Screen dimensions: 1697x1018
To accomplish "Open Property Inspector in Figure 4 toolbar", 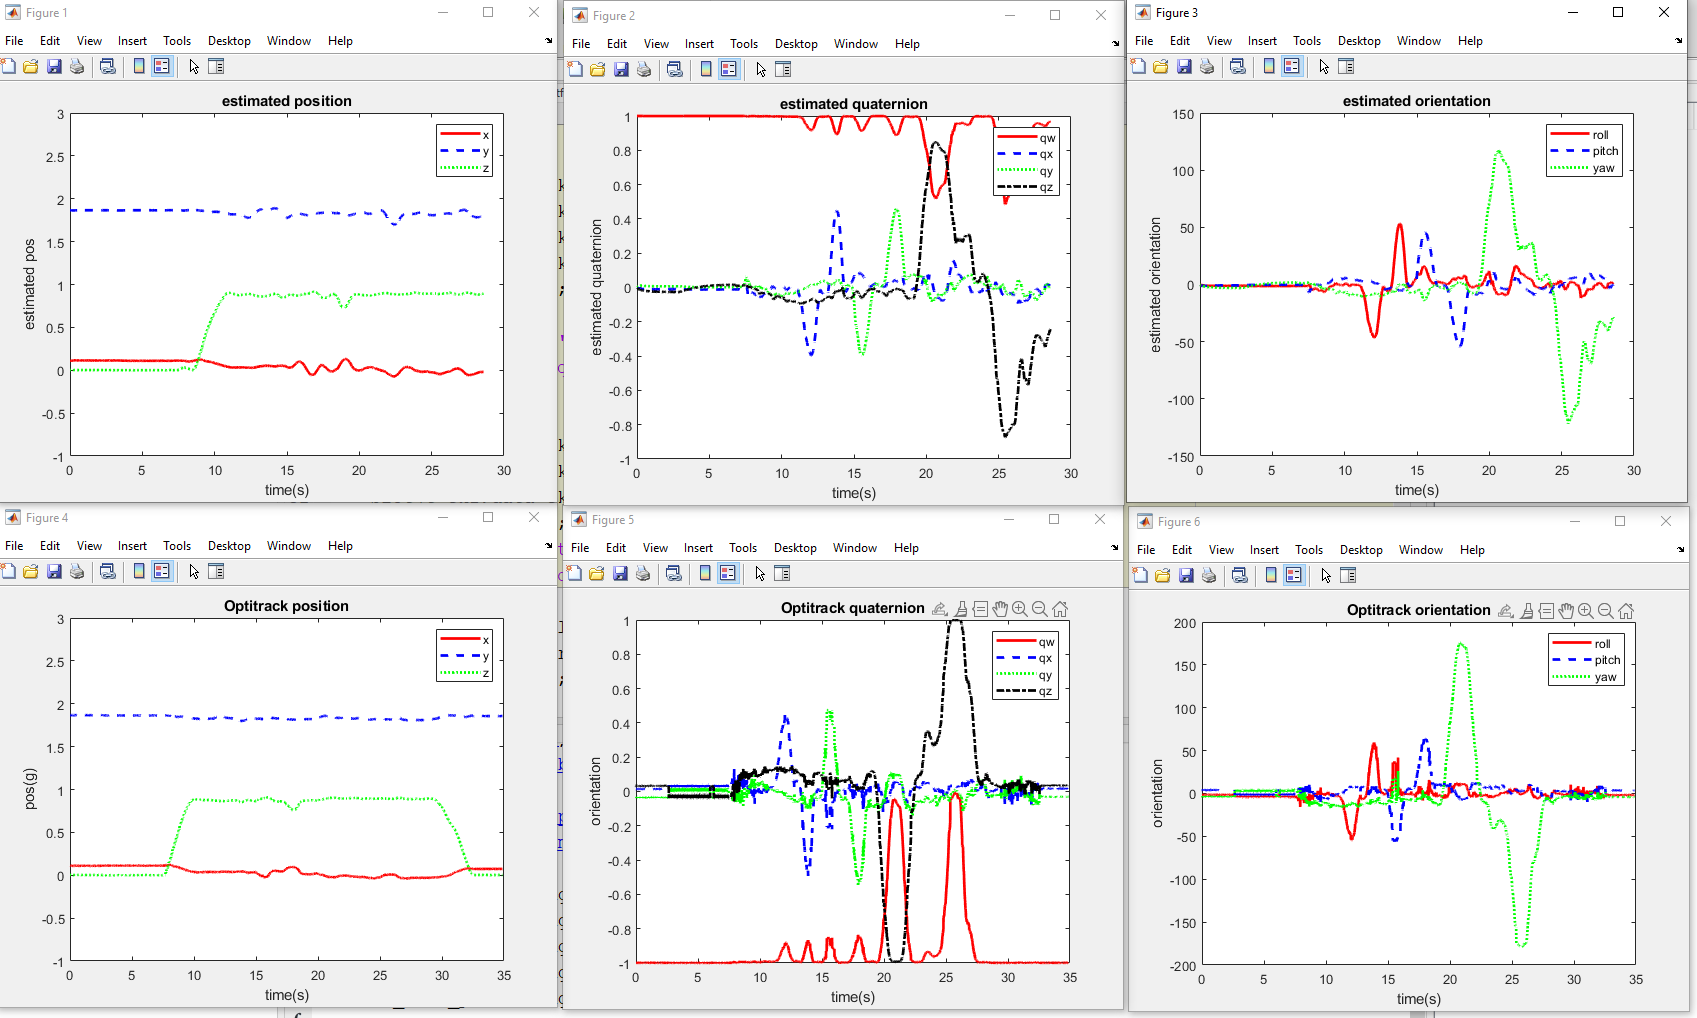I will click(x=216, y=572).
